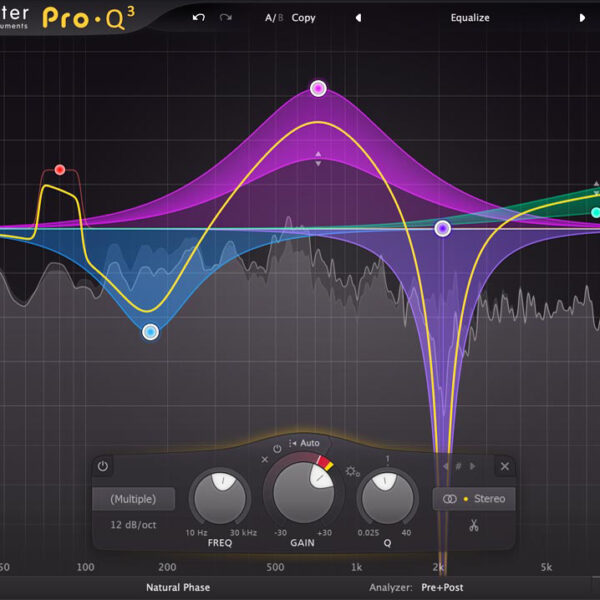Open the (Multiple) filter shape dropdown
Image resolution: width=600 pixels, height=600 pixels.
pos(133,499)
